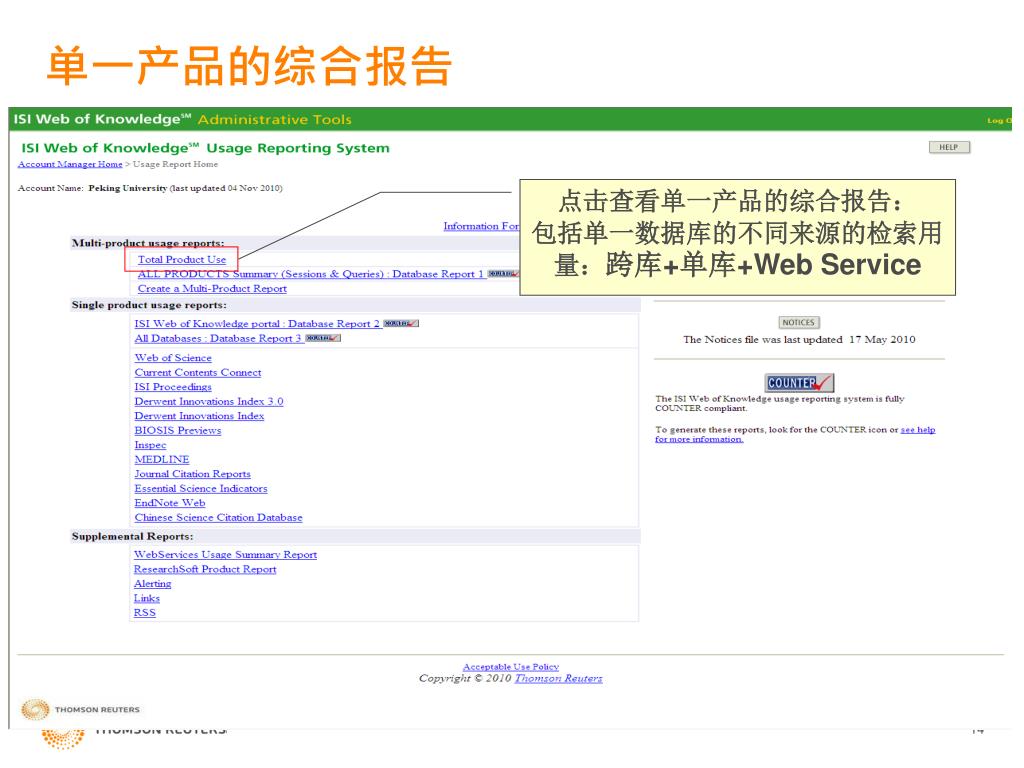Open the Web of Science usage report
This screenshot has height=768, width=1024.
tap(173, 358)
